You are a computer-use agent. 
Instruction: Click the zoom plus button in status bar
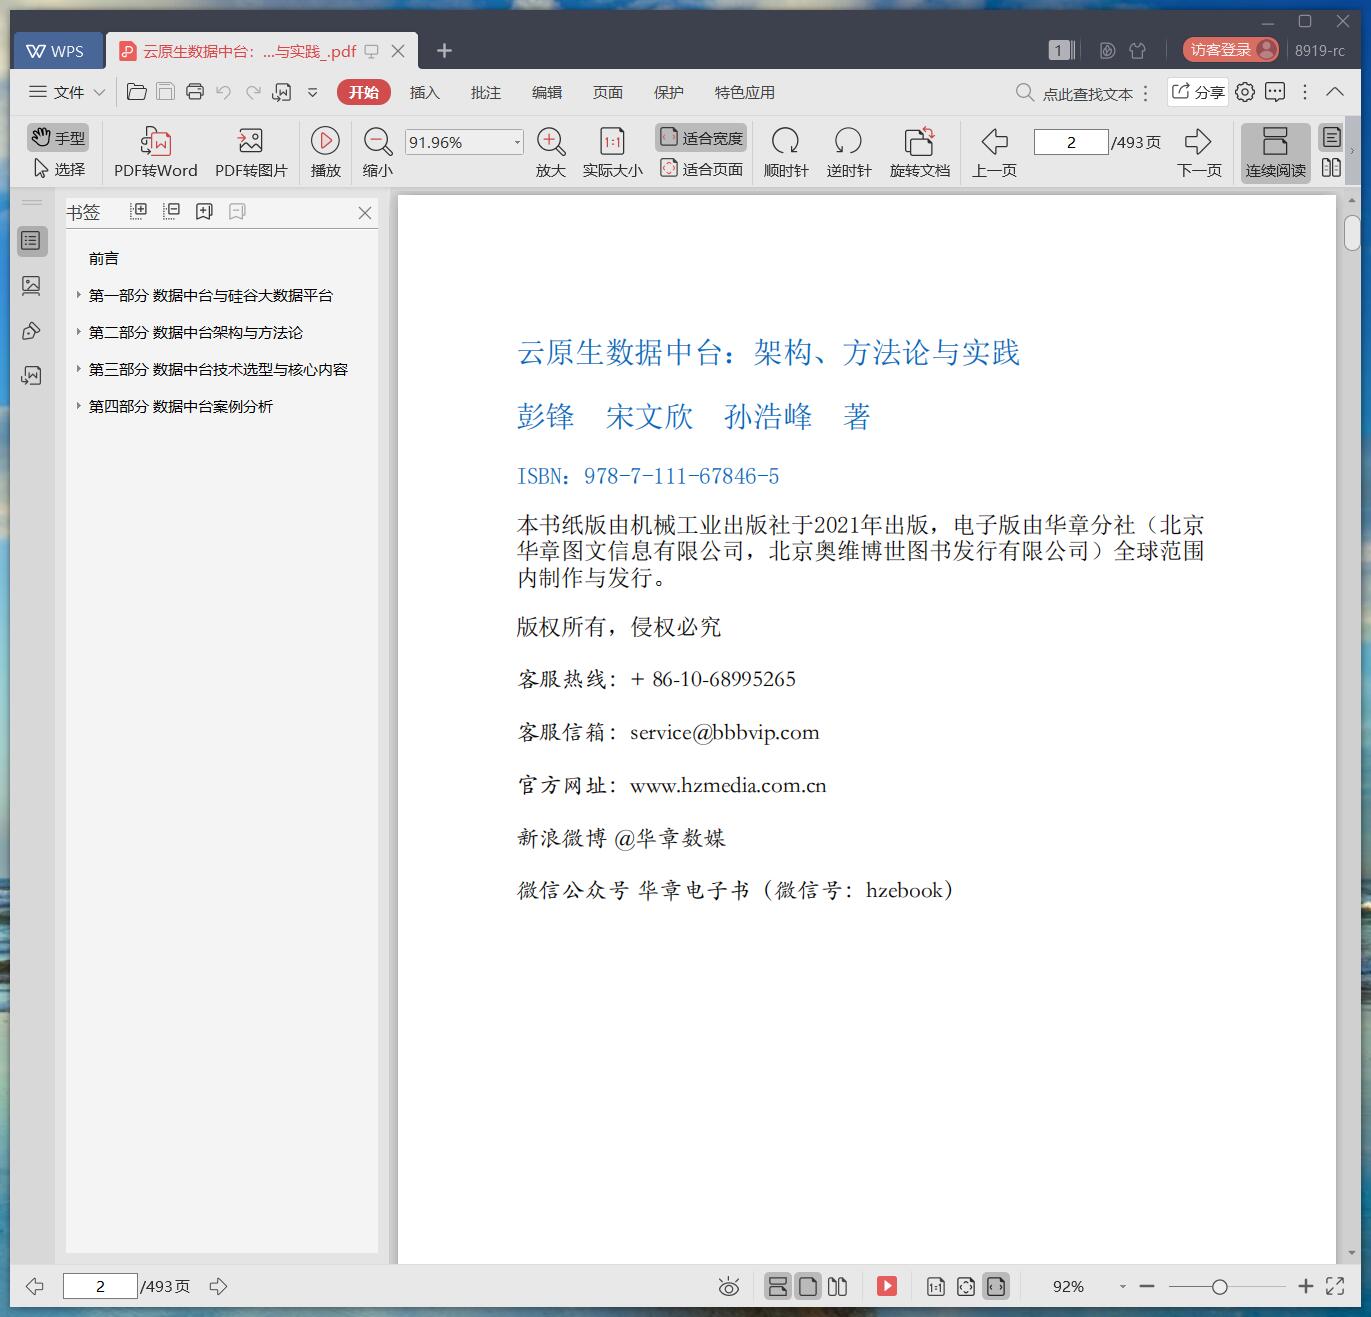(1305, 1287)
